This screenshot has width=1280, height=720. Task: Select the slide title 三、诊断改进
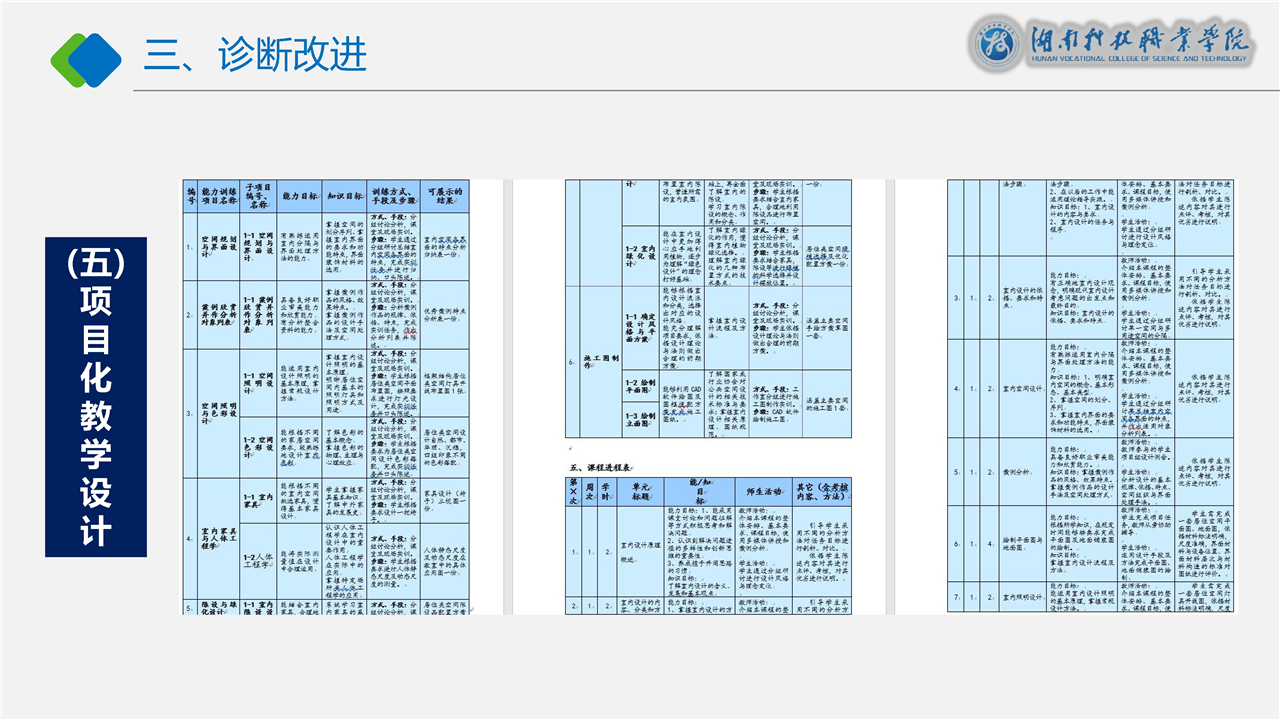coord(255,54)
